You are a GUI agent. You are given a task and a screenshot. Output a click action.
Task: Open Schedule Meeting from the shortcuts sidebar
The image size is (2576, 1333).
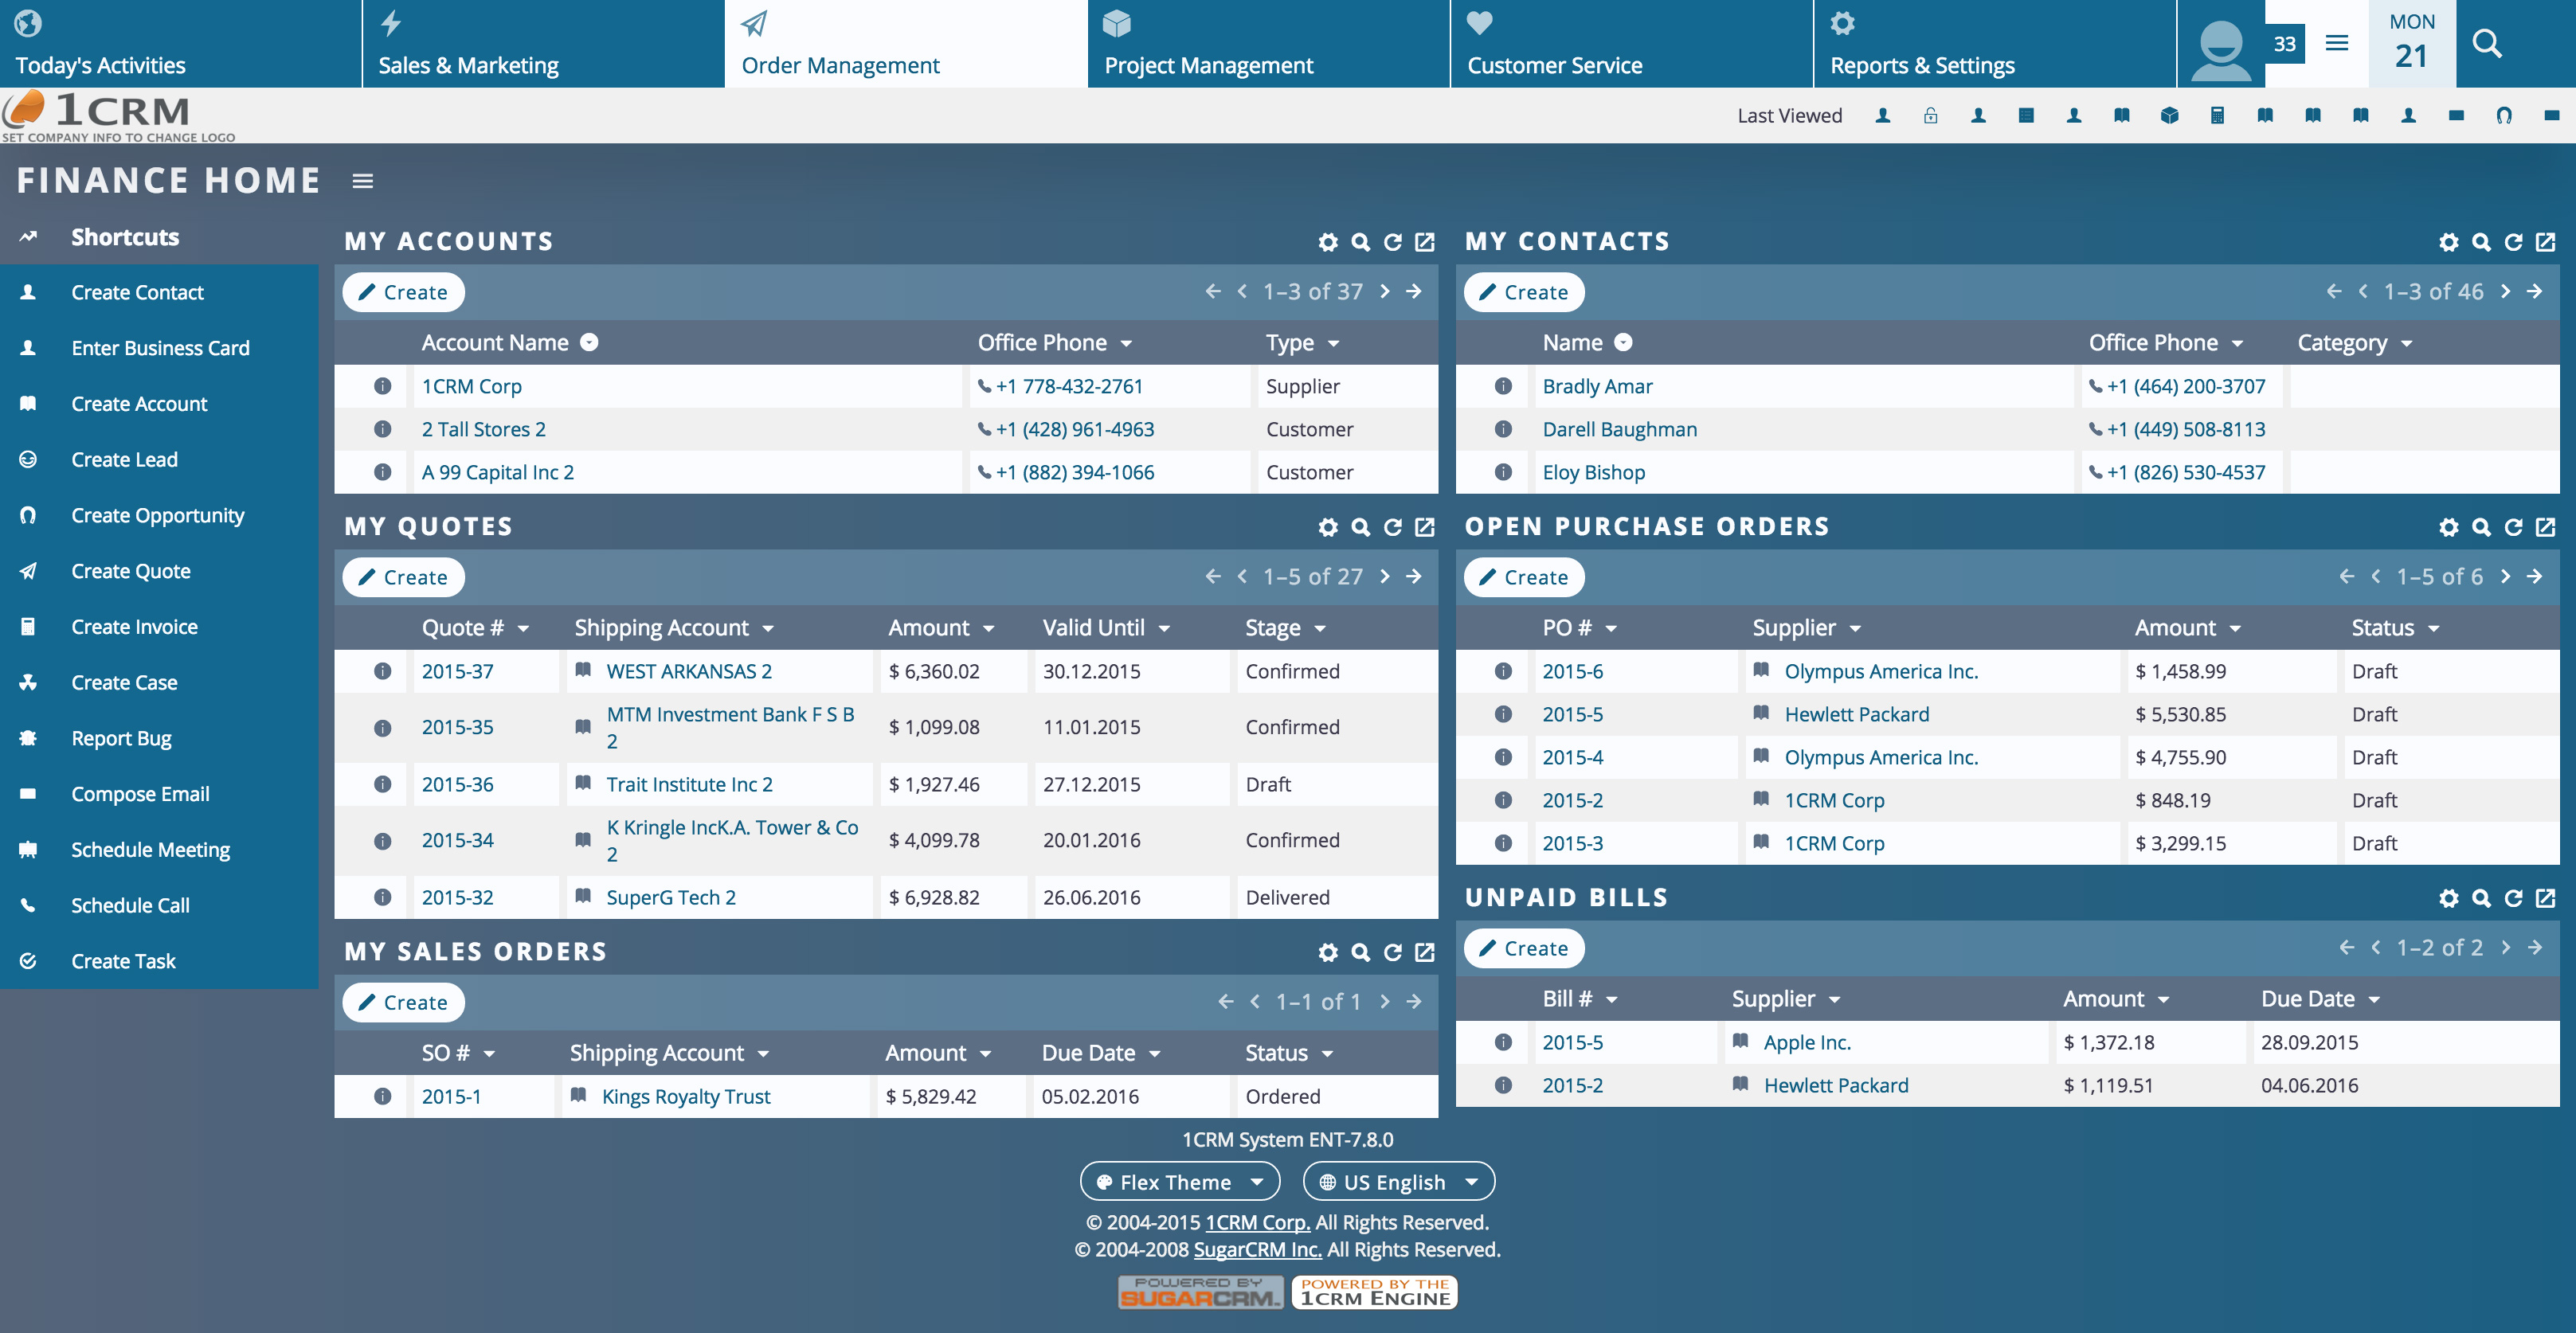pyautogui.click(x=150, y=849)
